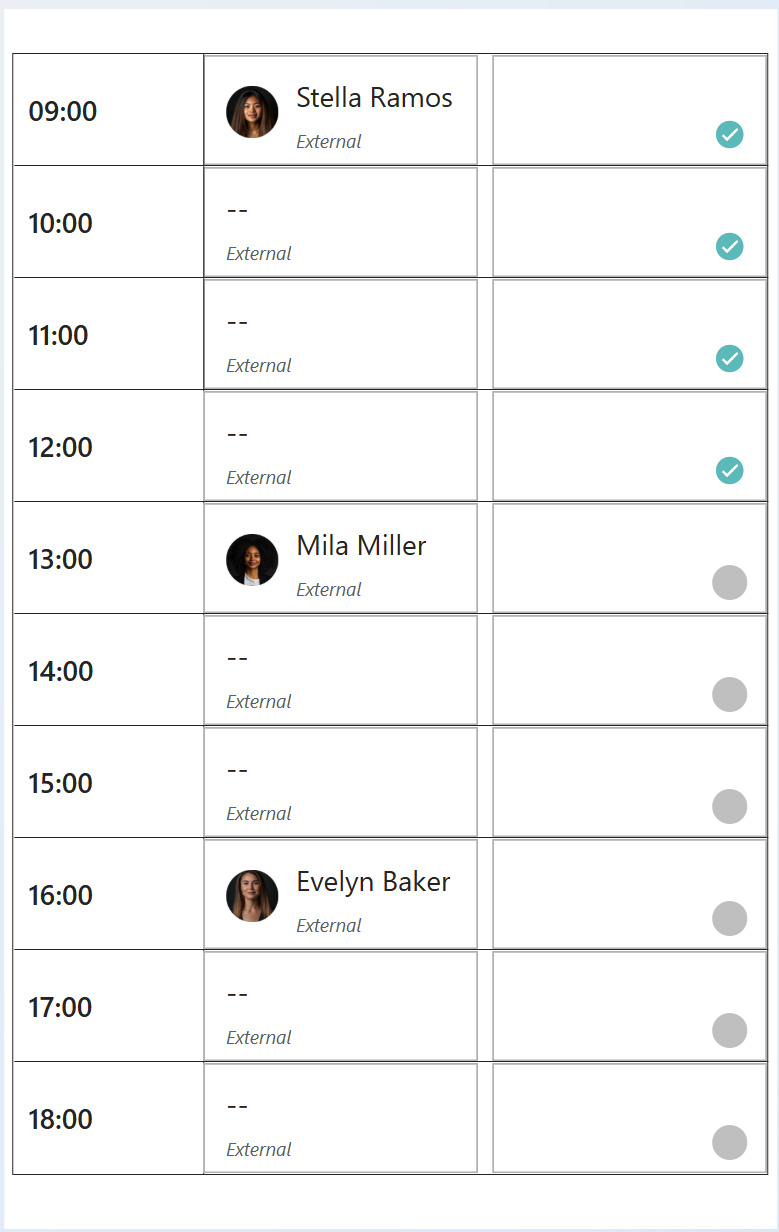The width and height of the screenshot is (779, 1232).
Task: Click the 18:00 time label
Action: click(x=61, y=1119)
